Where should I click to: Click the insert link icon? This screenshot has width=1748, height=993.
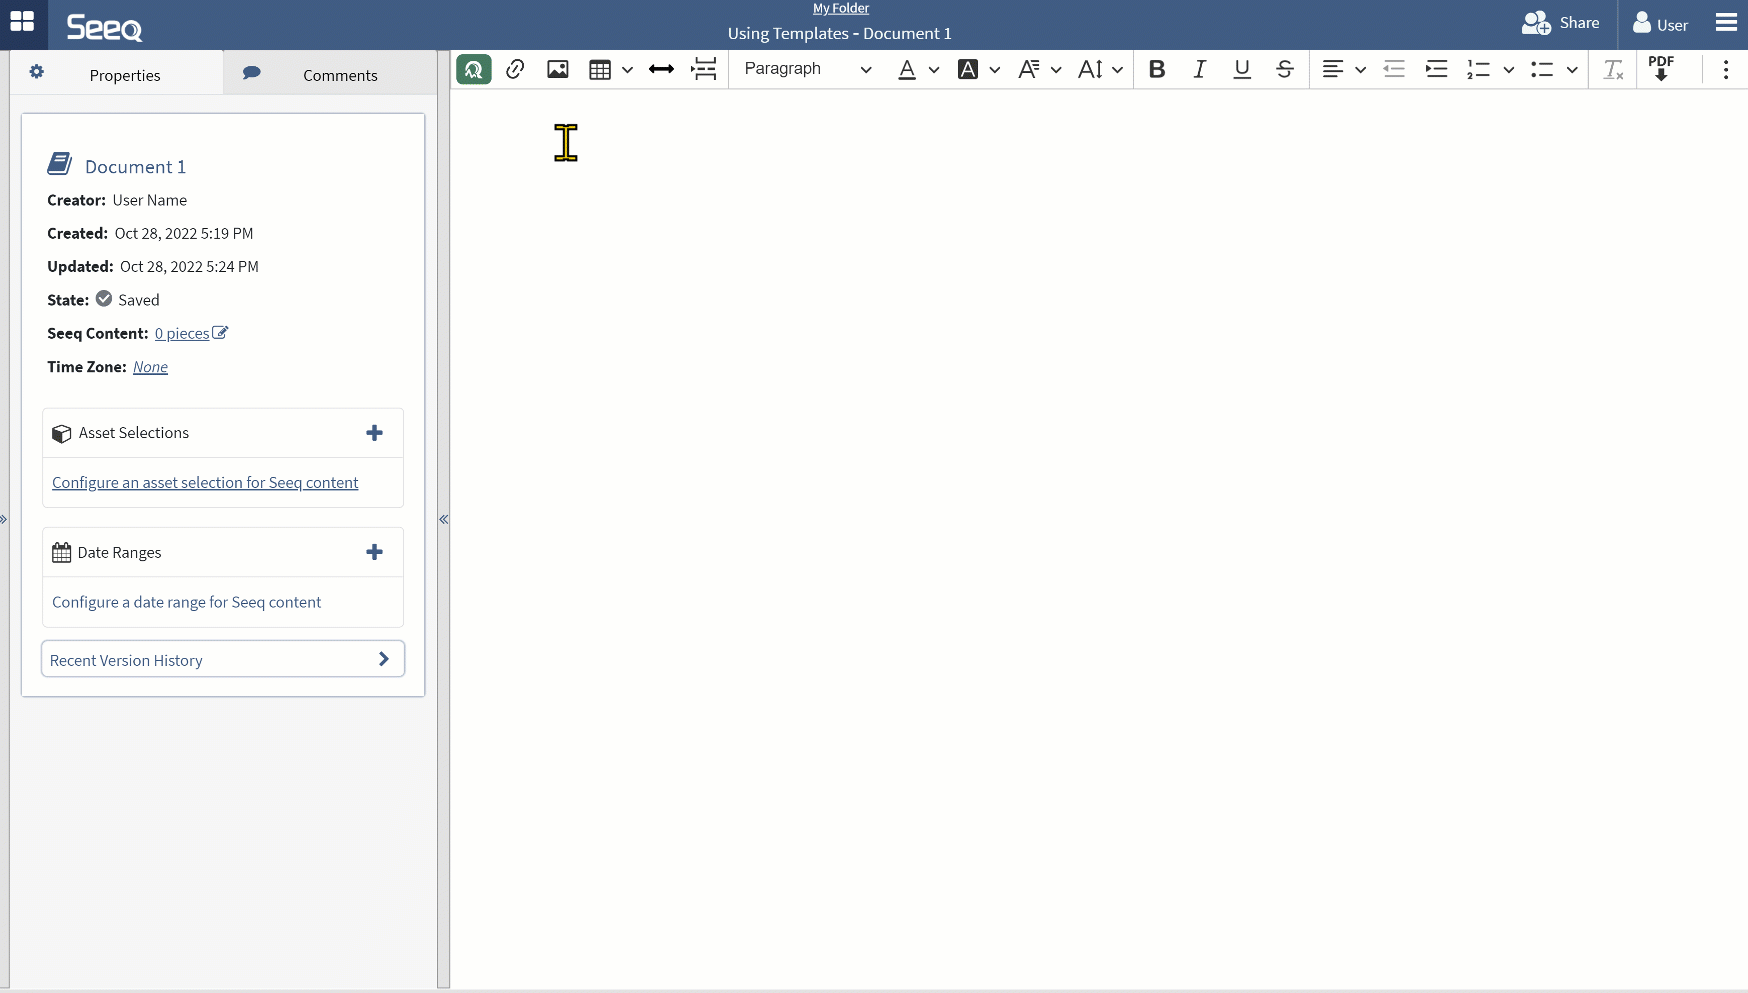(x=516, y=69)
